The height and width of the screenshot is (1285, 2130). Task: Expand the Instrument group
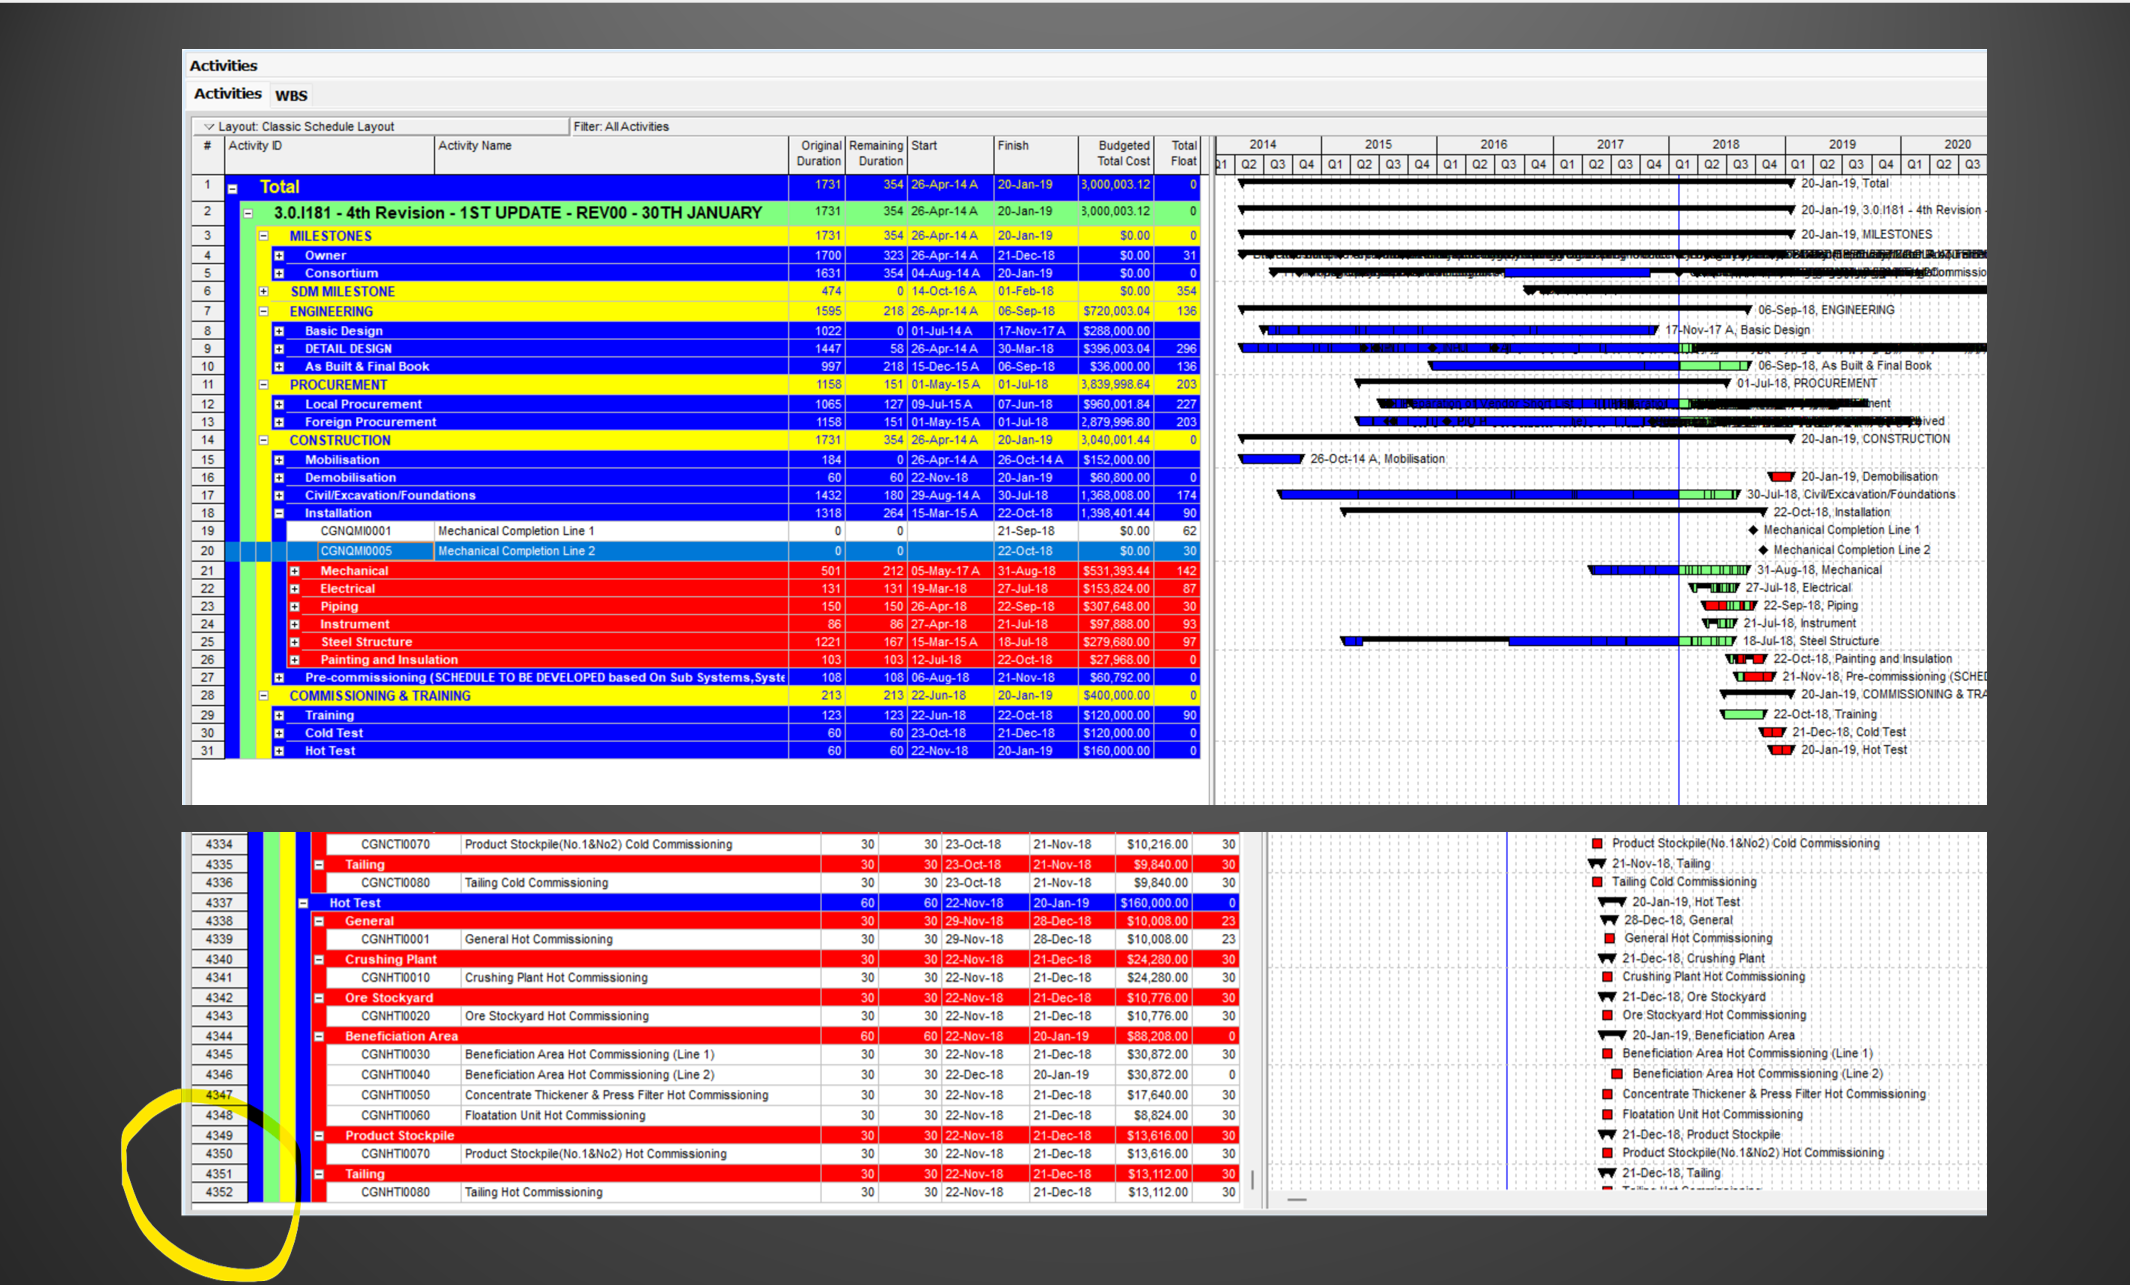(295, 625)
